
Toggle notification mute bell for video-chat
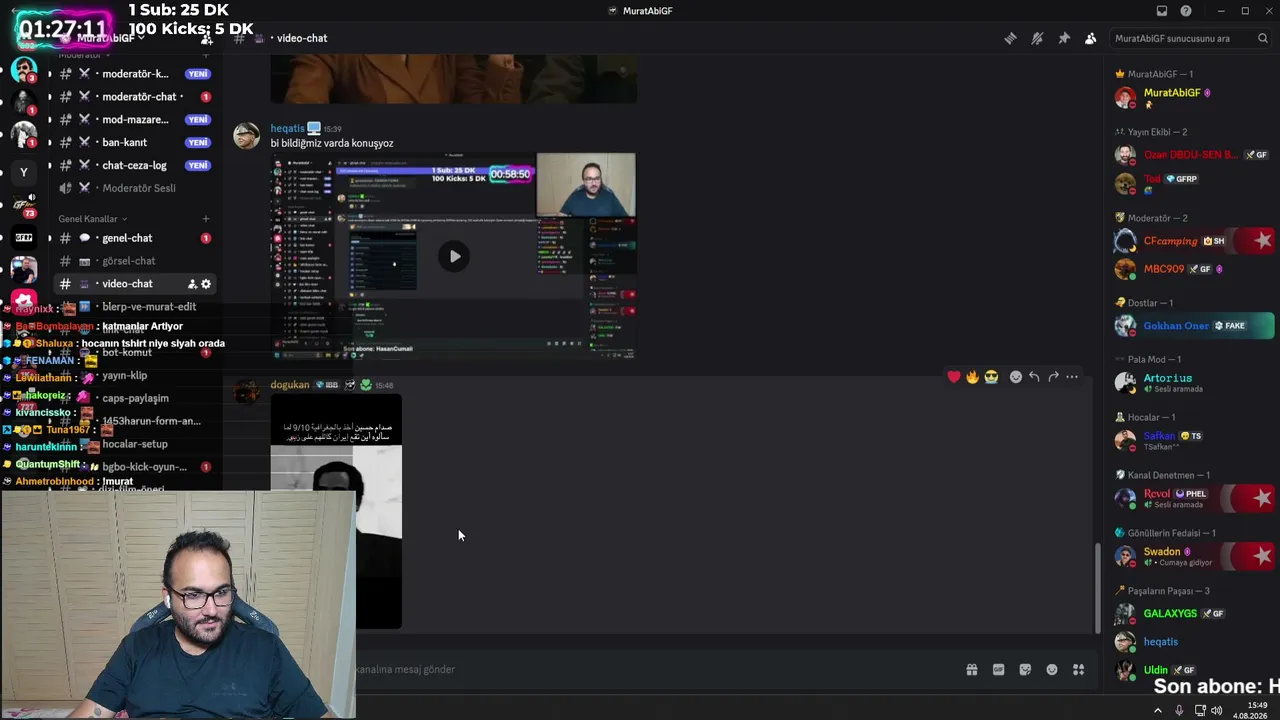[x=1037, y=38]
